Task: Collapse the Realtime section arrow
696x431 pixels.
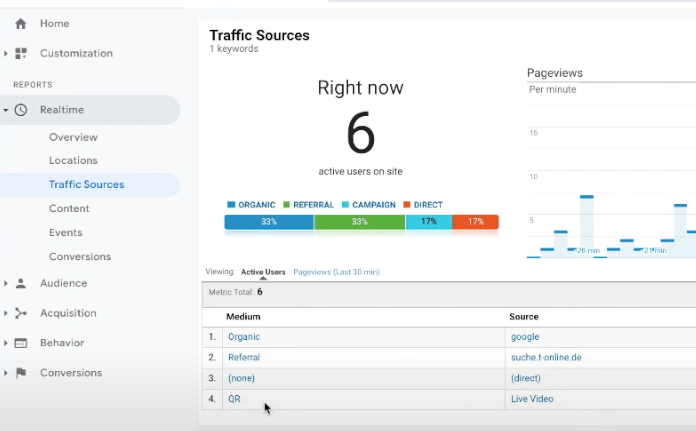Action: coord(6,110)
